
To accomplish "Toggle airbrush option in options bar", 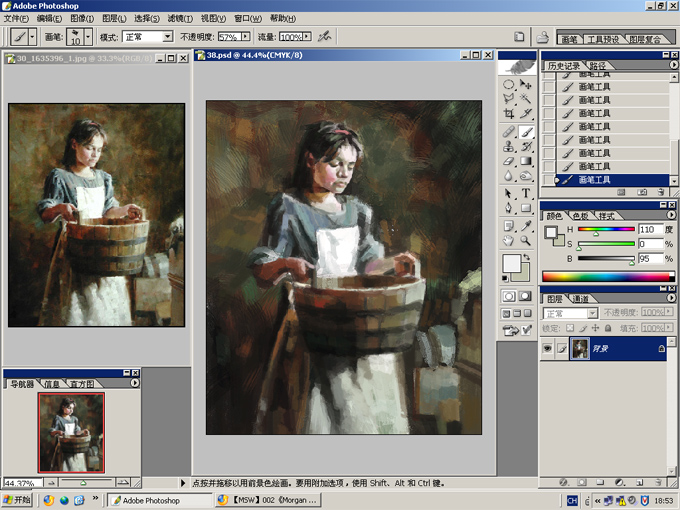I will [324, 36].
